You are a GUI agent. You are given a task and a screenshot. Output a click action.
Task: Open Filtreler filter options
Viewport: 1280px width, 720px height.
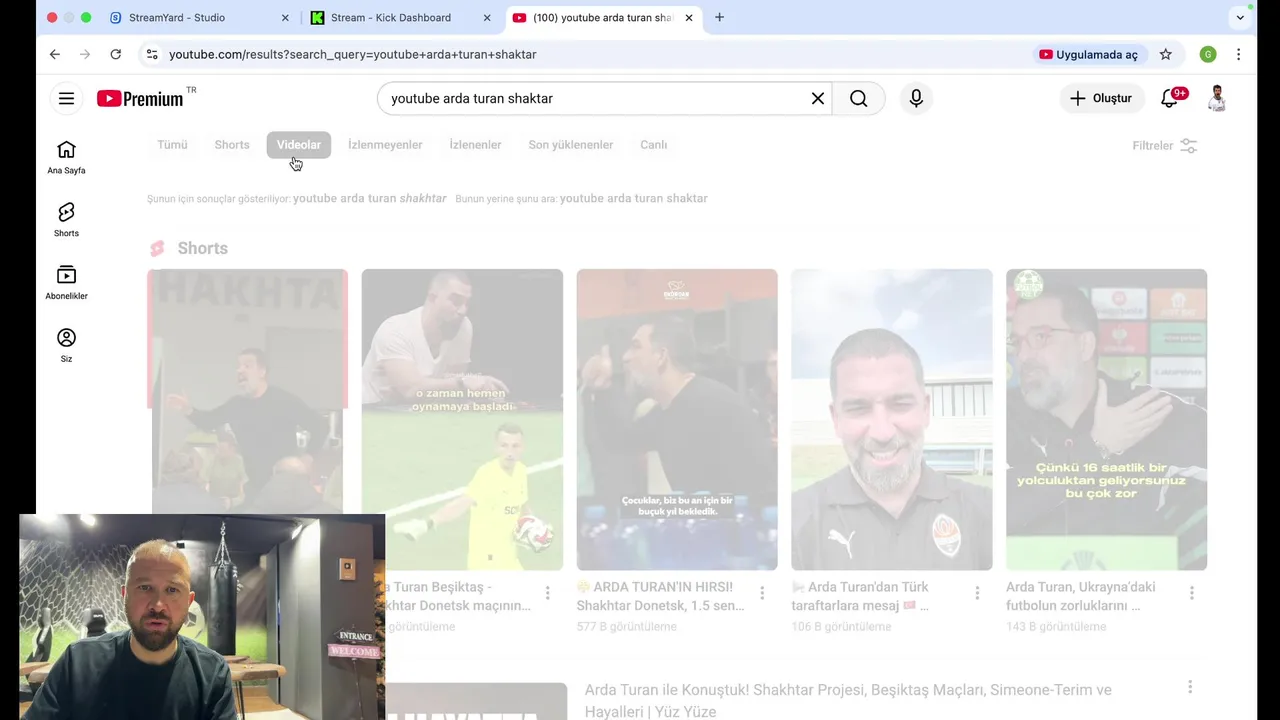[1165, 146]
